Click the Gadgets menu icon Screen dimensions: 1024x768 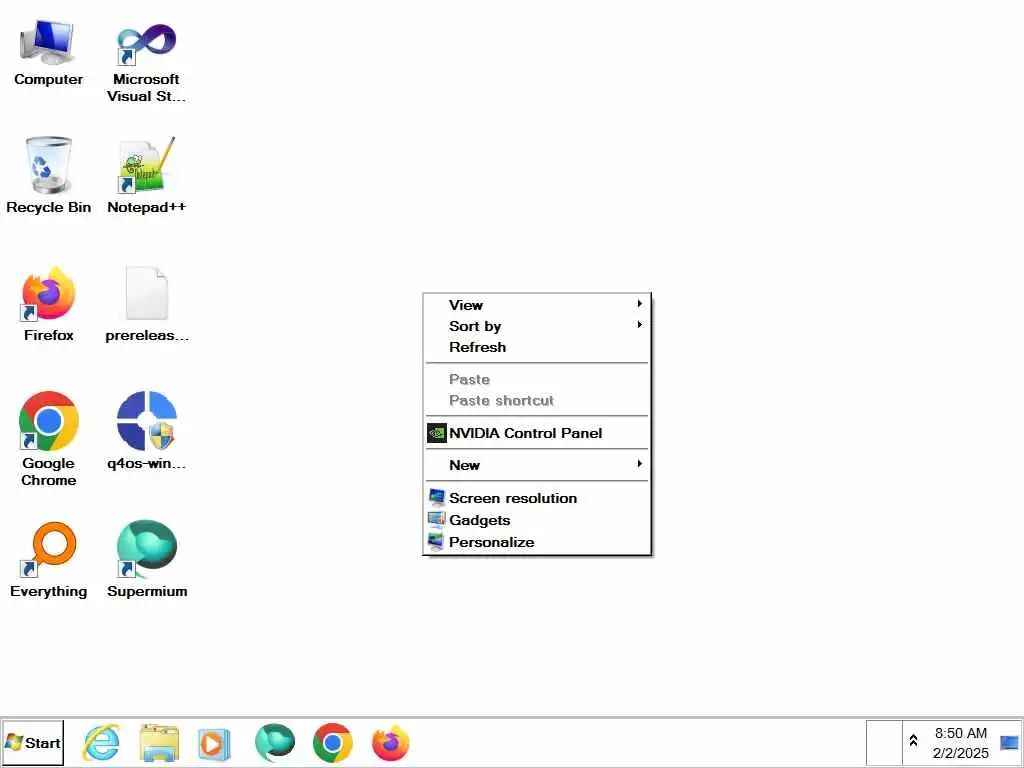pyautogui.click(x=436, y=519)
